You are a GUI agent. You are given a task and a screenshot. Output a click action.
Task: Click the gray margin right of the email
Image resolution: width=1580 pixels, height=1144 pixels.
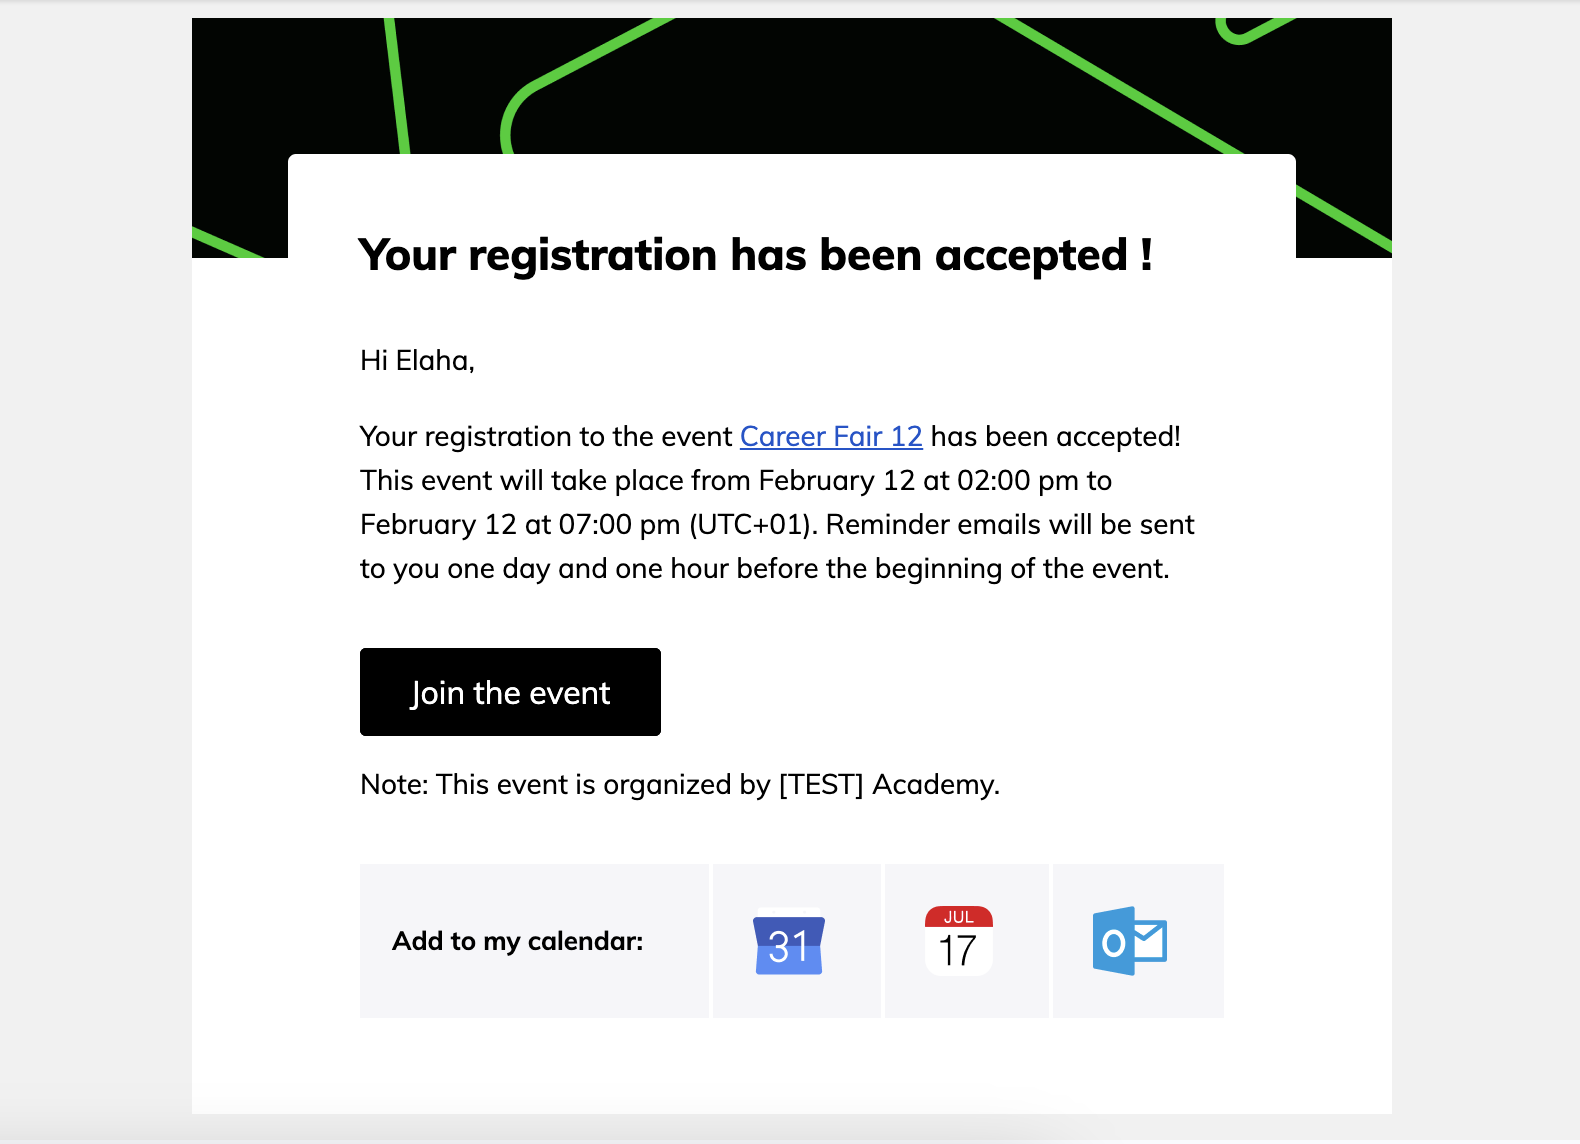point(1486,572)
